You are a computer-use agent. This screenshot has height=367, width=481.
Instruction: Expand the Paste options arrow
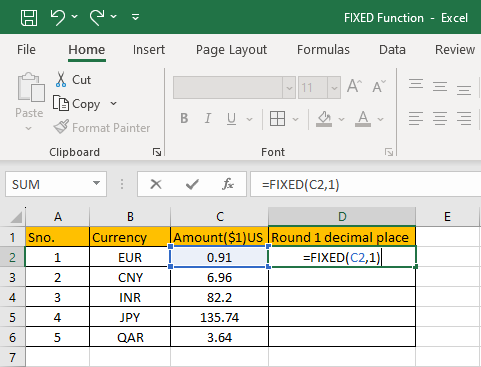pos(29,128)
